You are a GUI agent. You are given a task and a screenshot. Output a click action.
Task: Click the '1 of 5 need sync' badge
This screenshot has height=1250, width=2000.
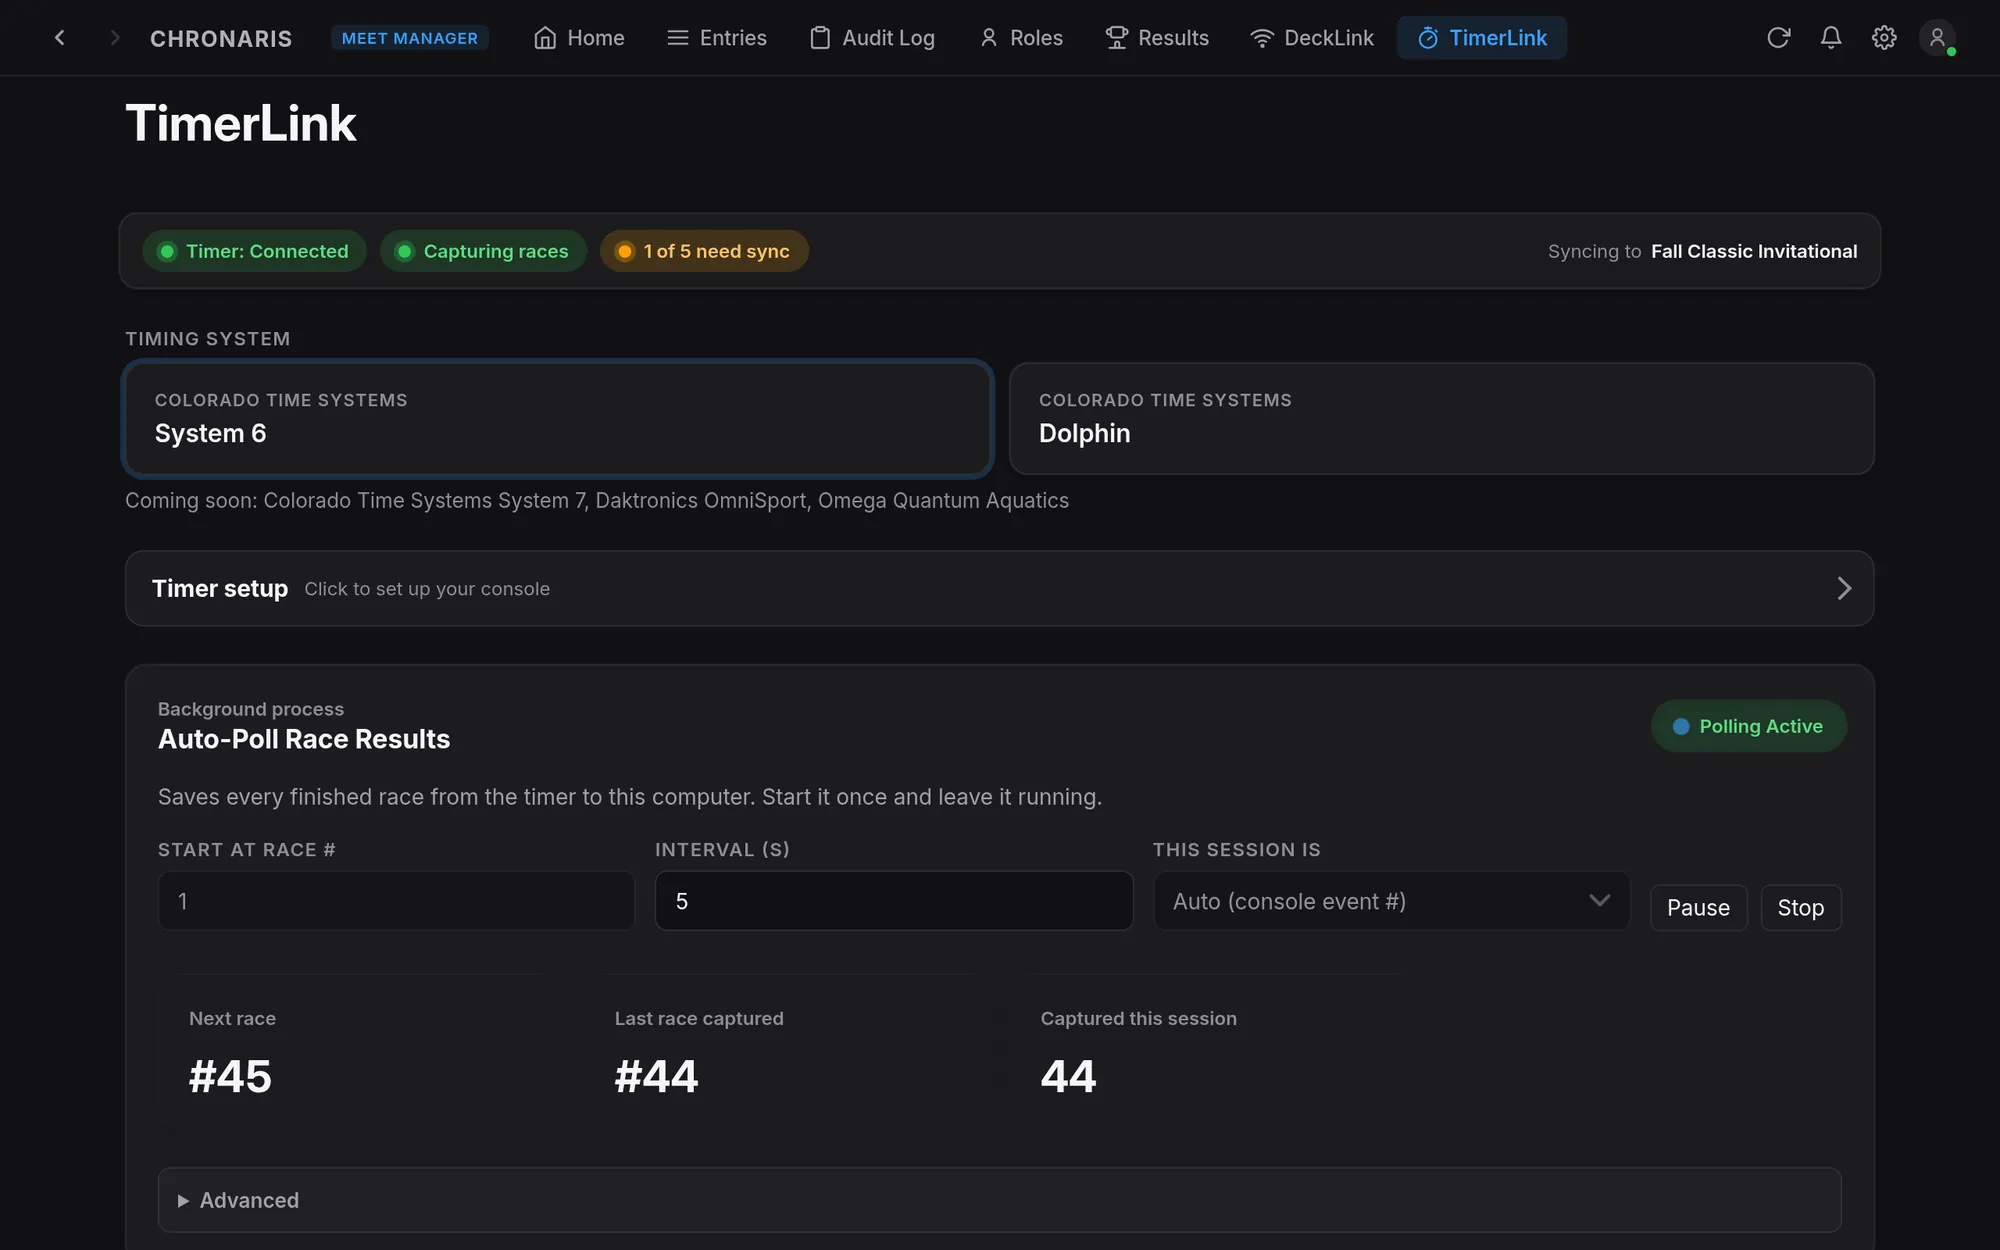[704, 251]
